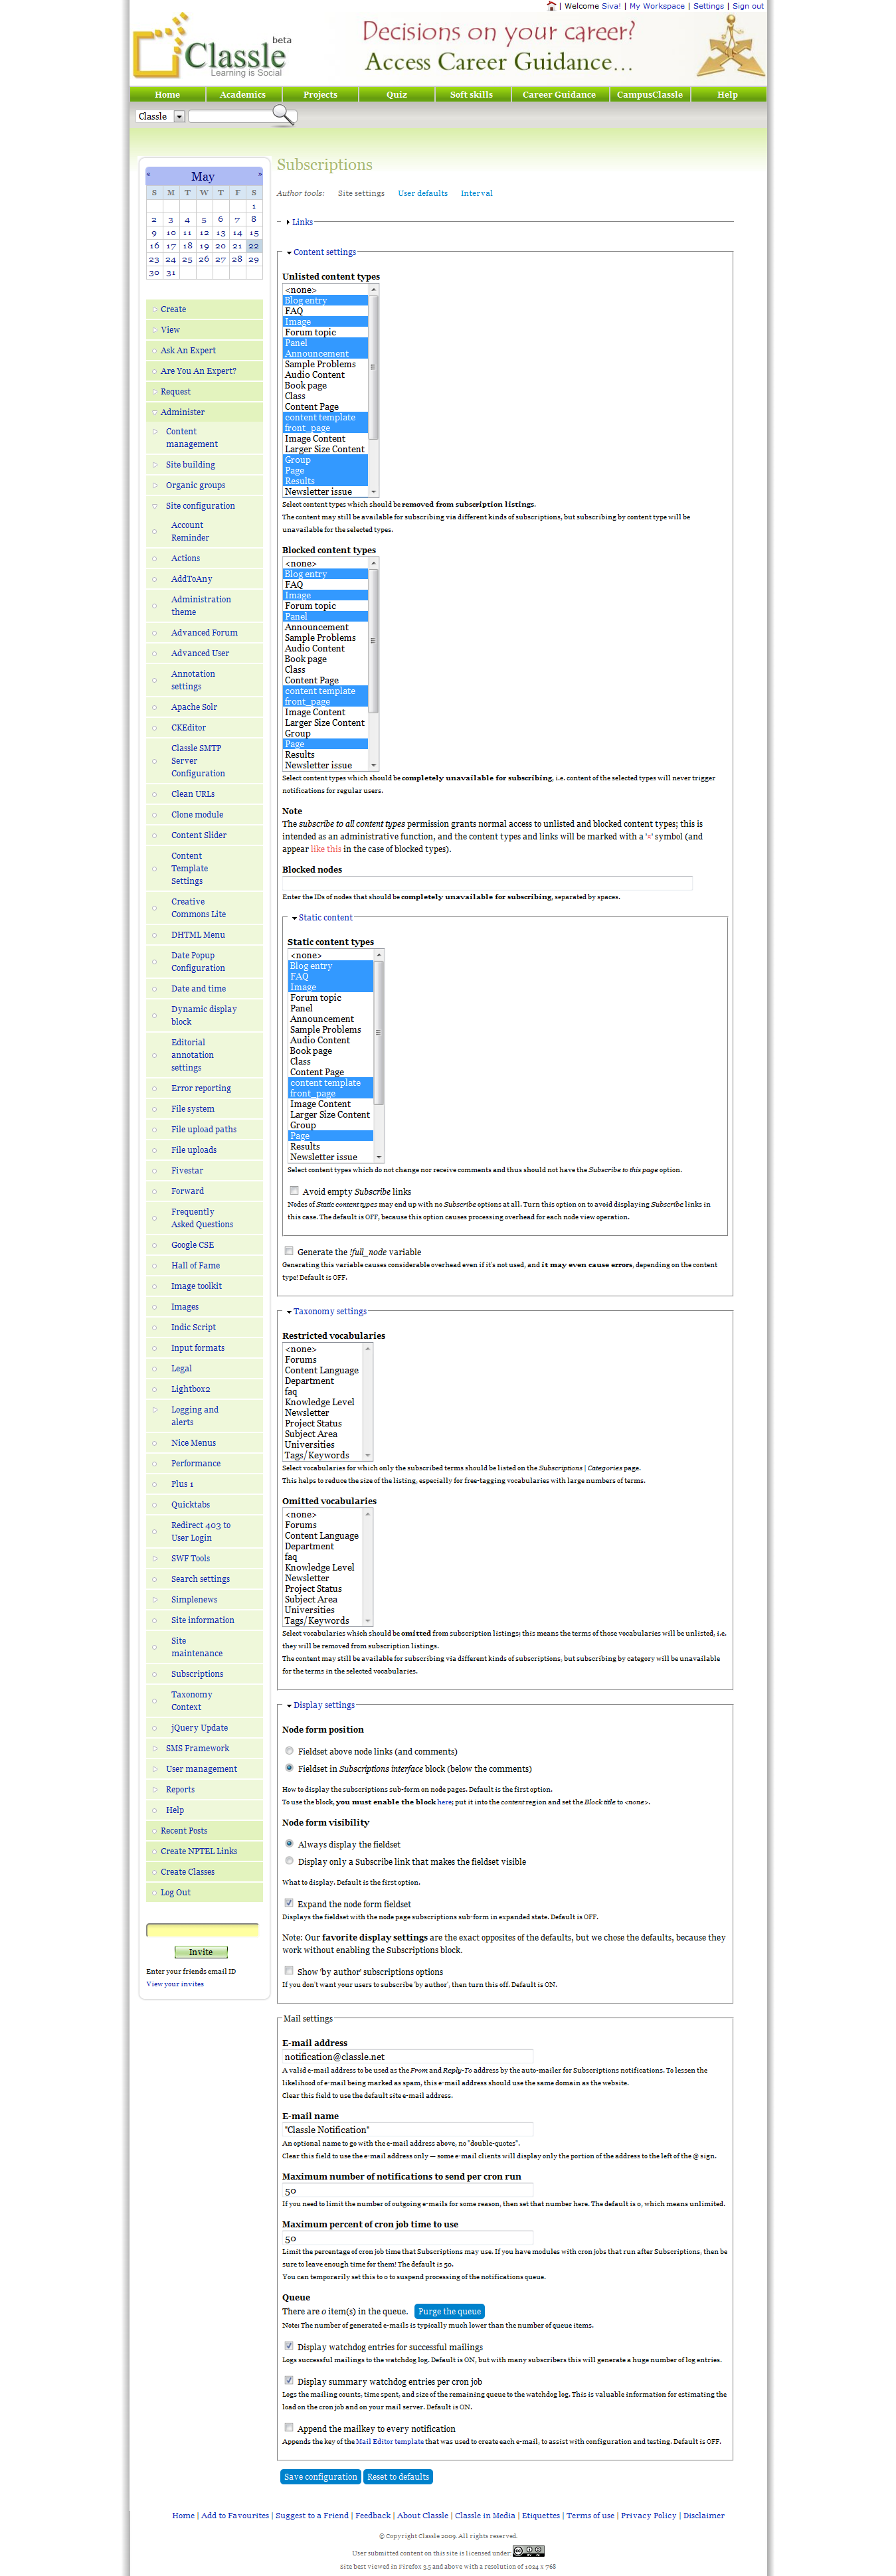Viewport: 896px width, 2576px height.
Task: Open the Career Guidance menu
Action: pyautogui.click(x=559, y=94)
